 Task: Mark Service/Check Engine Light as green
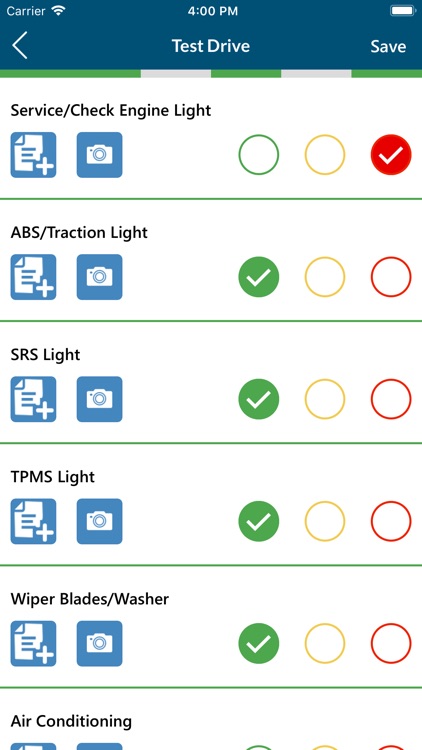(x=258, y=154)
